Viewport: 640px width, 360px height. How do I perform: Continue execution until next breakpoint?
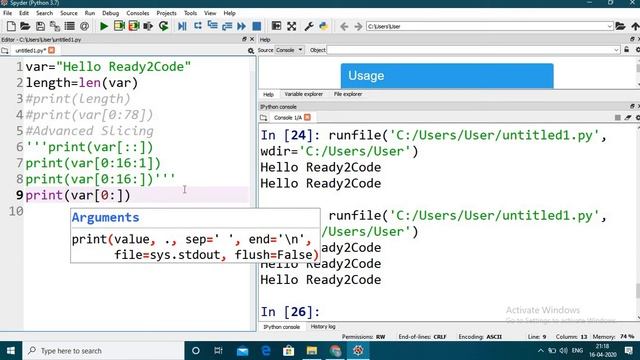(242, 26)
